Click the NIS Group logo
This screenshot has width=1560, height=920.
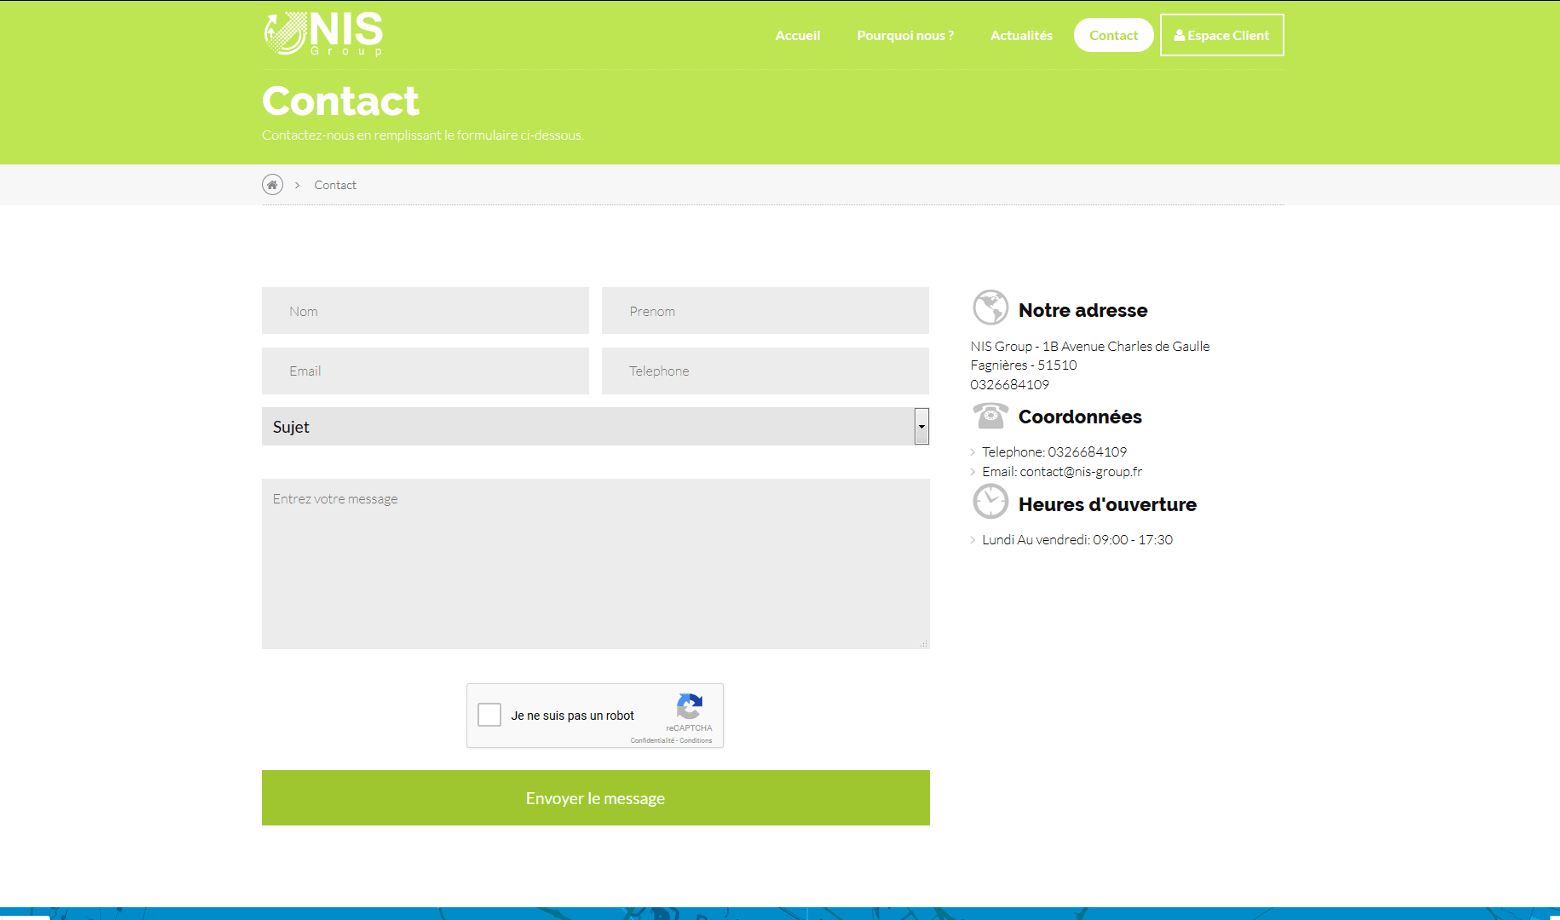point(323,34)
